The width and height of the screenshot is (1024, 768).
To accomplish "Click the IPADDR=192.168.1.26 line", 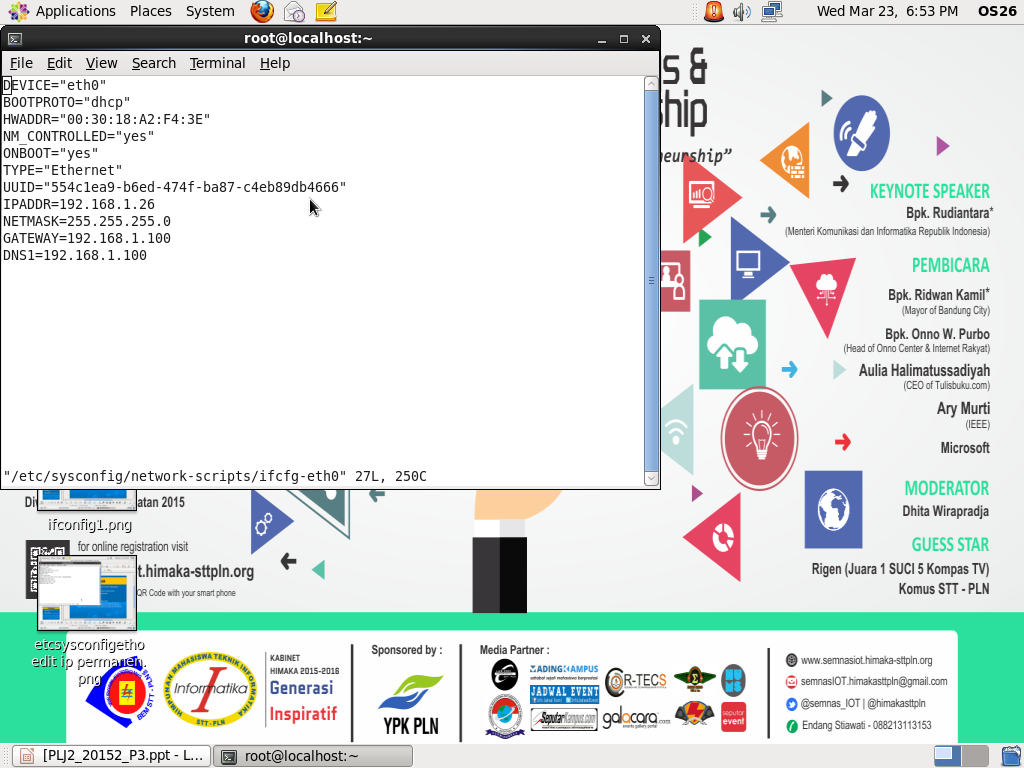I will 79,204.
